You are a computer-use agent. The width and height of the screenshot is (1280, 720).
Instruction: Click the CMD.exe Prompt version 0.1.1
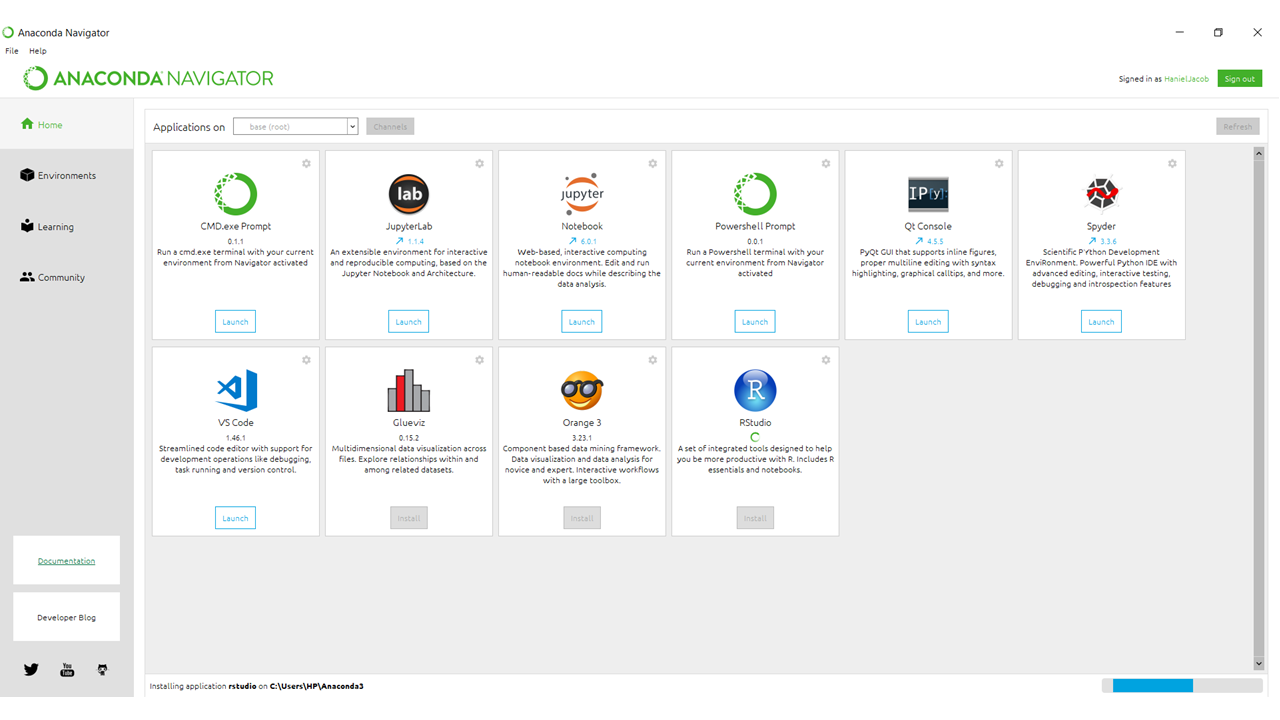[x=236, y=242]
